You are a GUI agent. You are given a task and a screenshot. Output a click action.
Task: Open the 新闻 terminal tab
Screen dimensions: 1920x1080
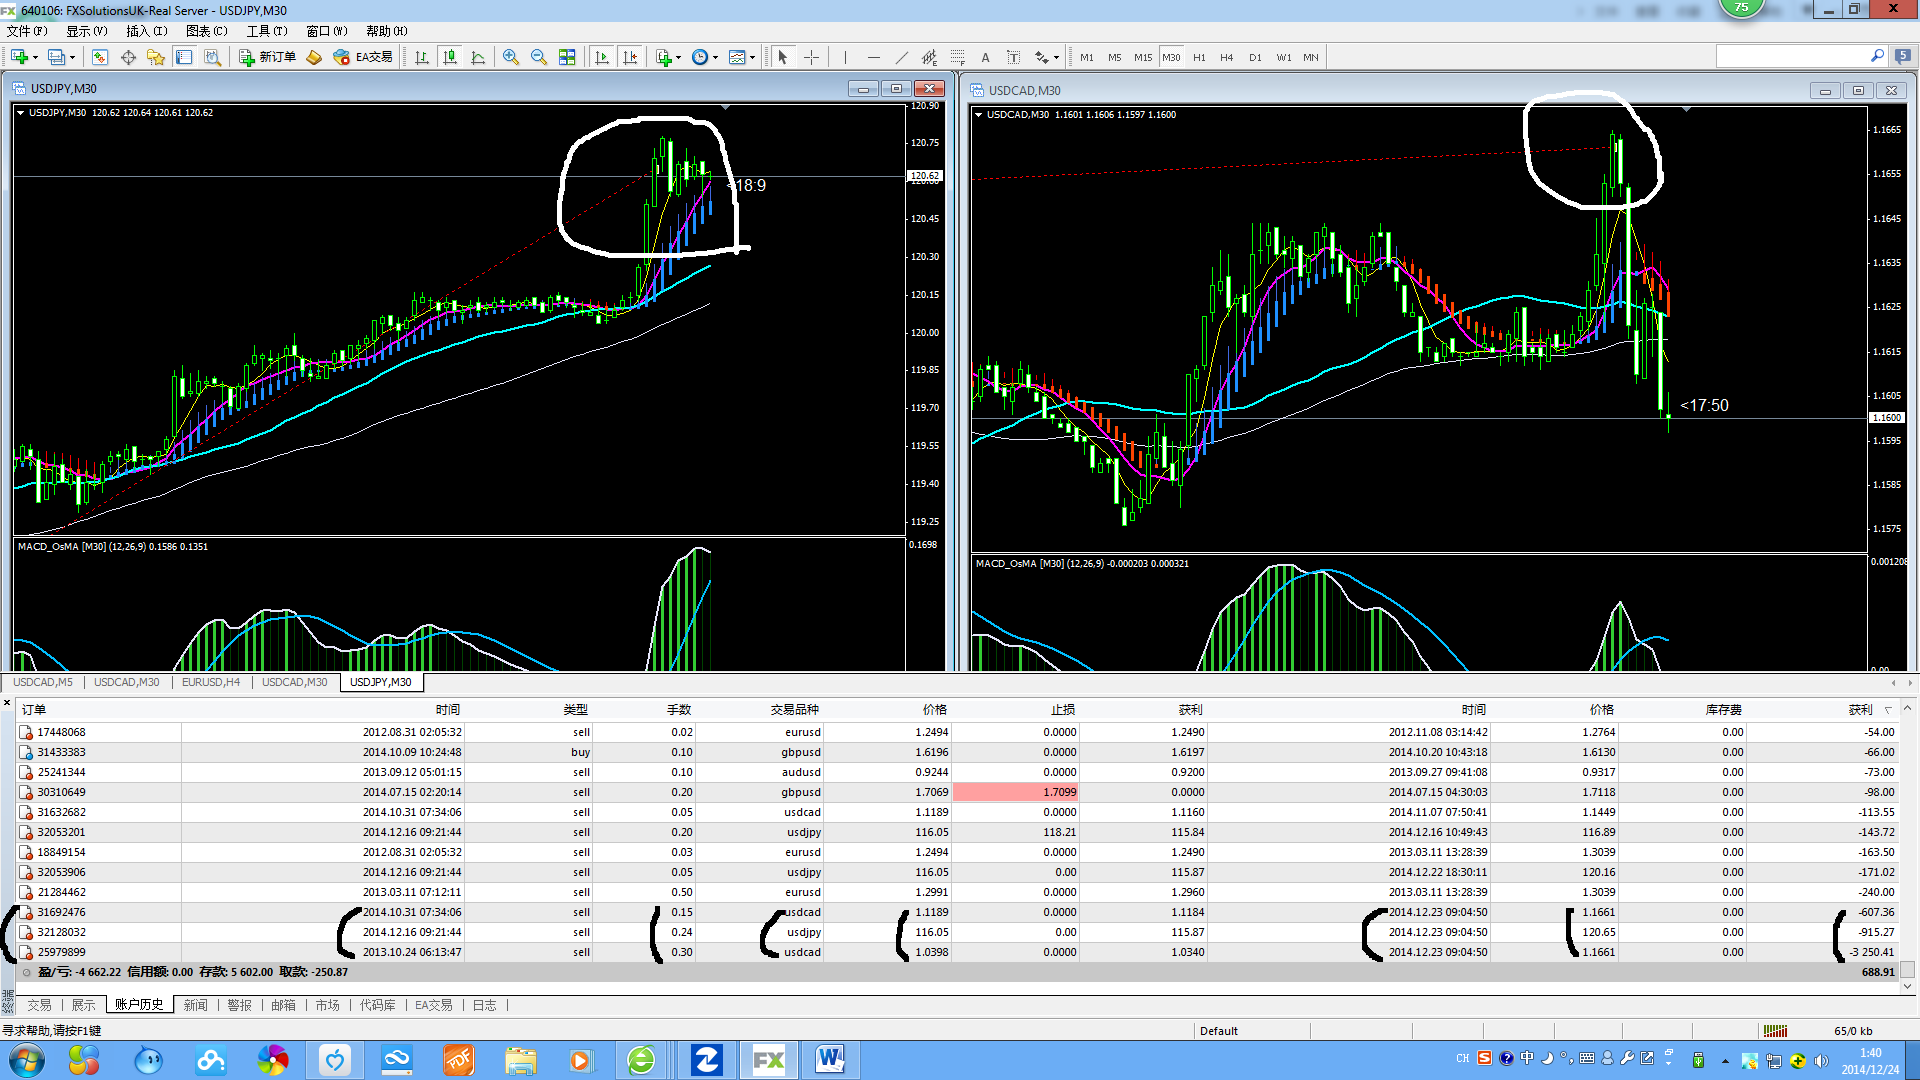pyautogui.click(x=196, y=1005)
